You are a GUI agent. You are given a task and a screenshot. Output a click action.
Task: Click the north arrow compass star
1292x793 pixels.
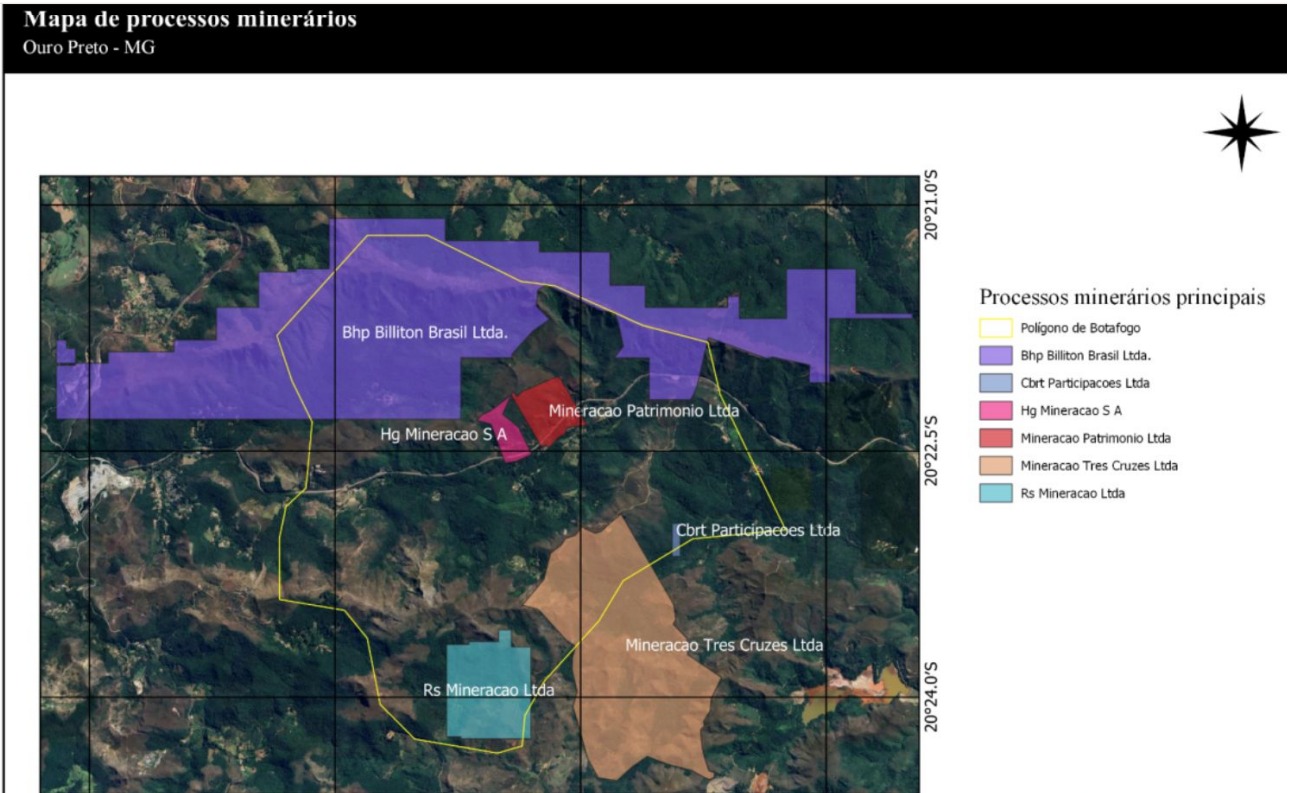pos(1241,133)
